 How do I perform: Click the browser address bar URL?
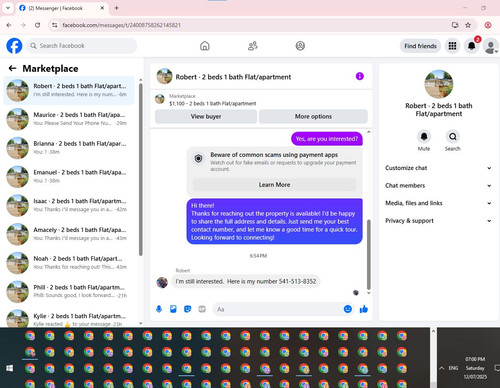pos(122,25)
